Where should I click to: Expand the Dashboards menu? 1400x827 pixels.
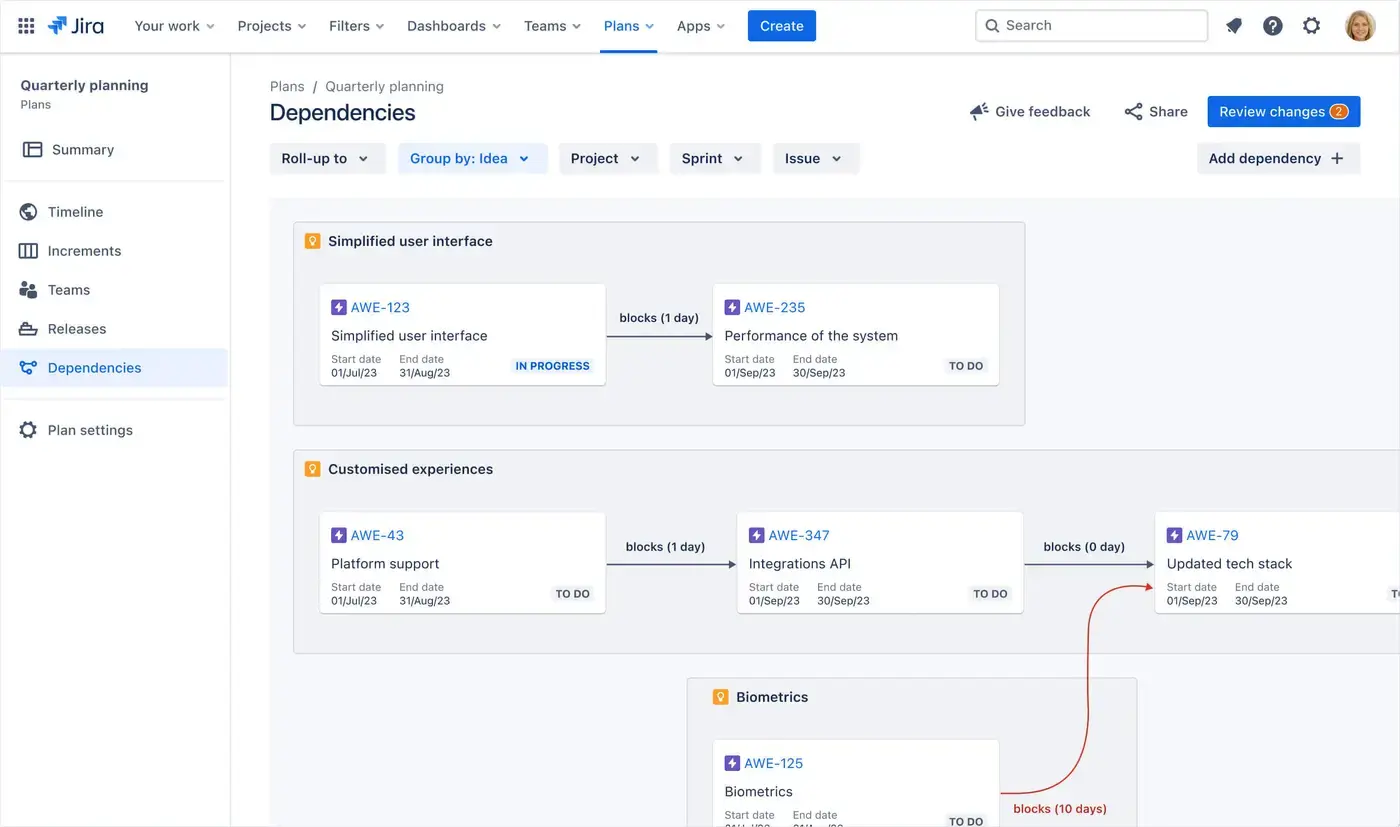coord(454,26)
